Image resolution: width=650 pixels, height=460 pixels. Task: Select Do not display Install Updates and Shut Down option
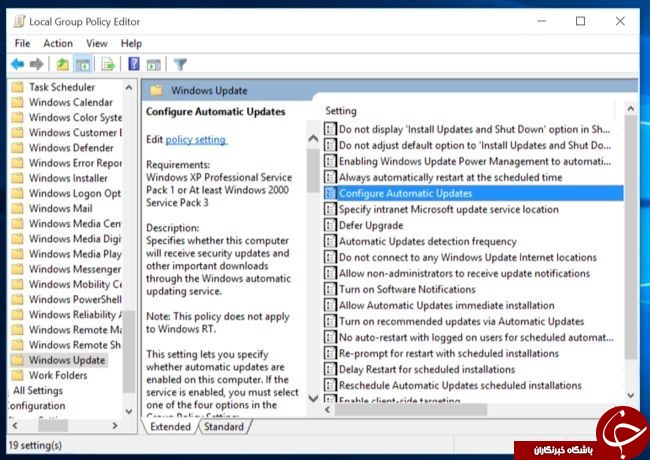474,129
